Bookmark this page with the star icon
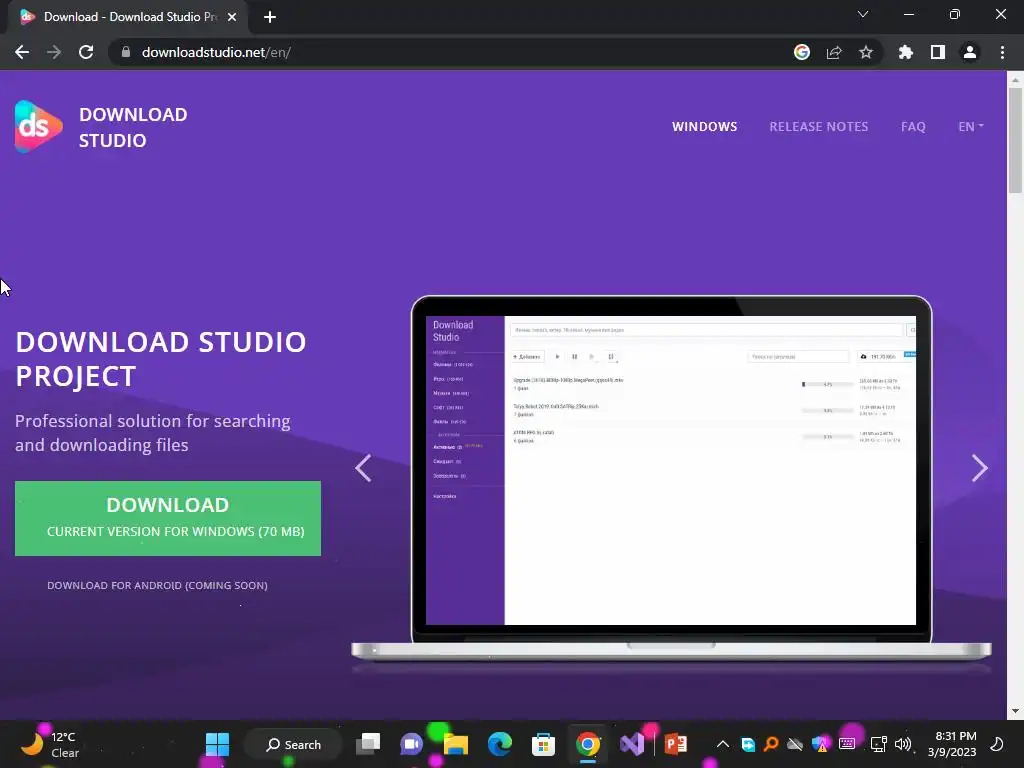This screenshot has width=1024, height=768. (x=866, y=52)
